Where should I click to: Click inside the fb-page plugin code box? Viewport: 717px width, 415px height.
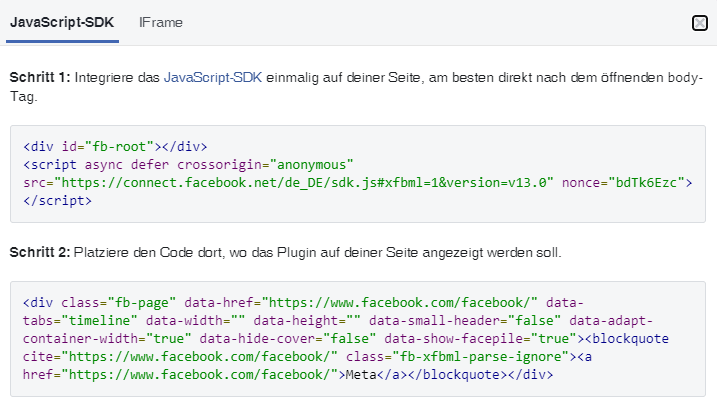pyautogui.click(x=358, y=339)
